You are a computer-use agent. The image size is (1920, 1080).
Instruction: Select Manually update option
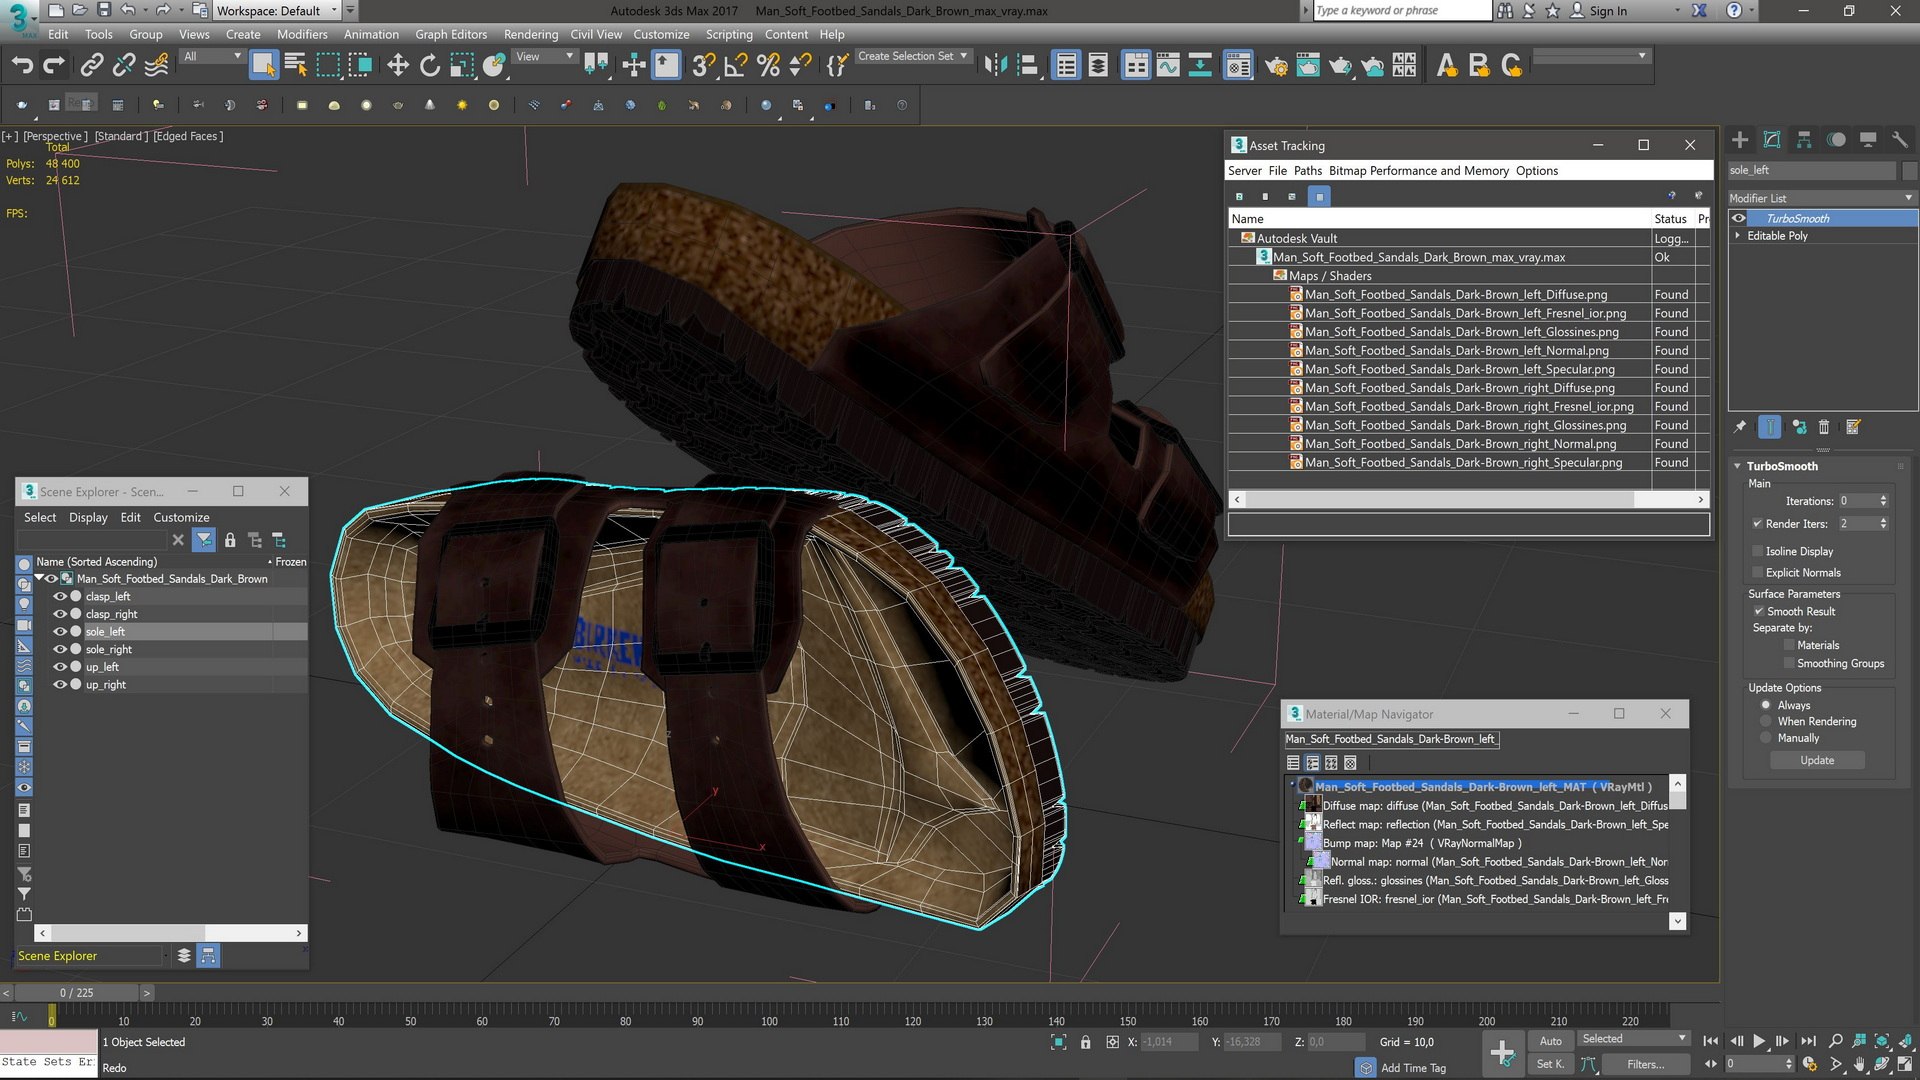click(x=1766, y=738)
